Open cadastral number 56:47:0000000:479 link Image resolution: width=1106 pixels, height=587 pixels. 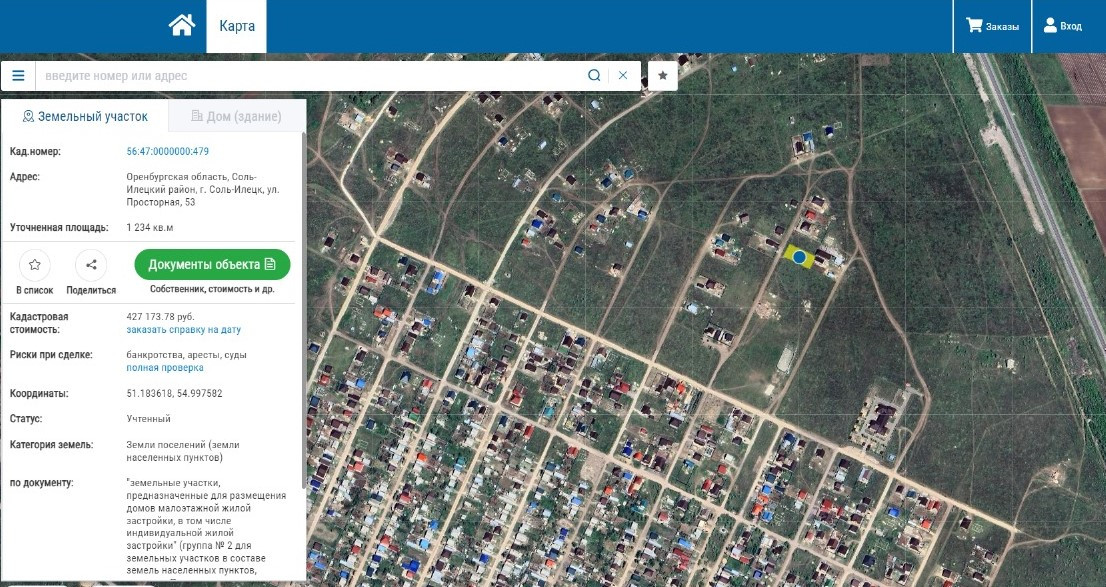tap(167, 152)
